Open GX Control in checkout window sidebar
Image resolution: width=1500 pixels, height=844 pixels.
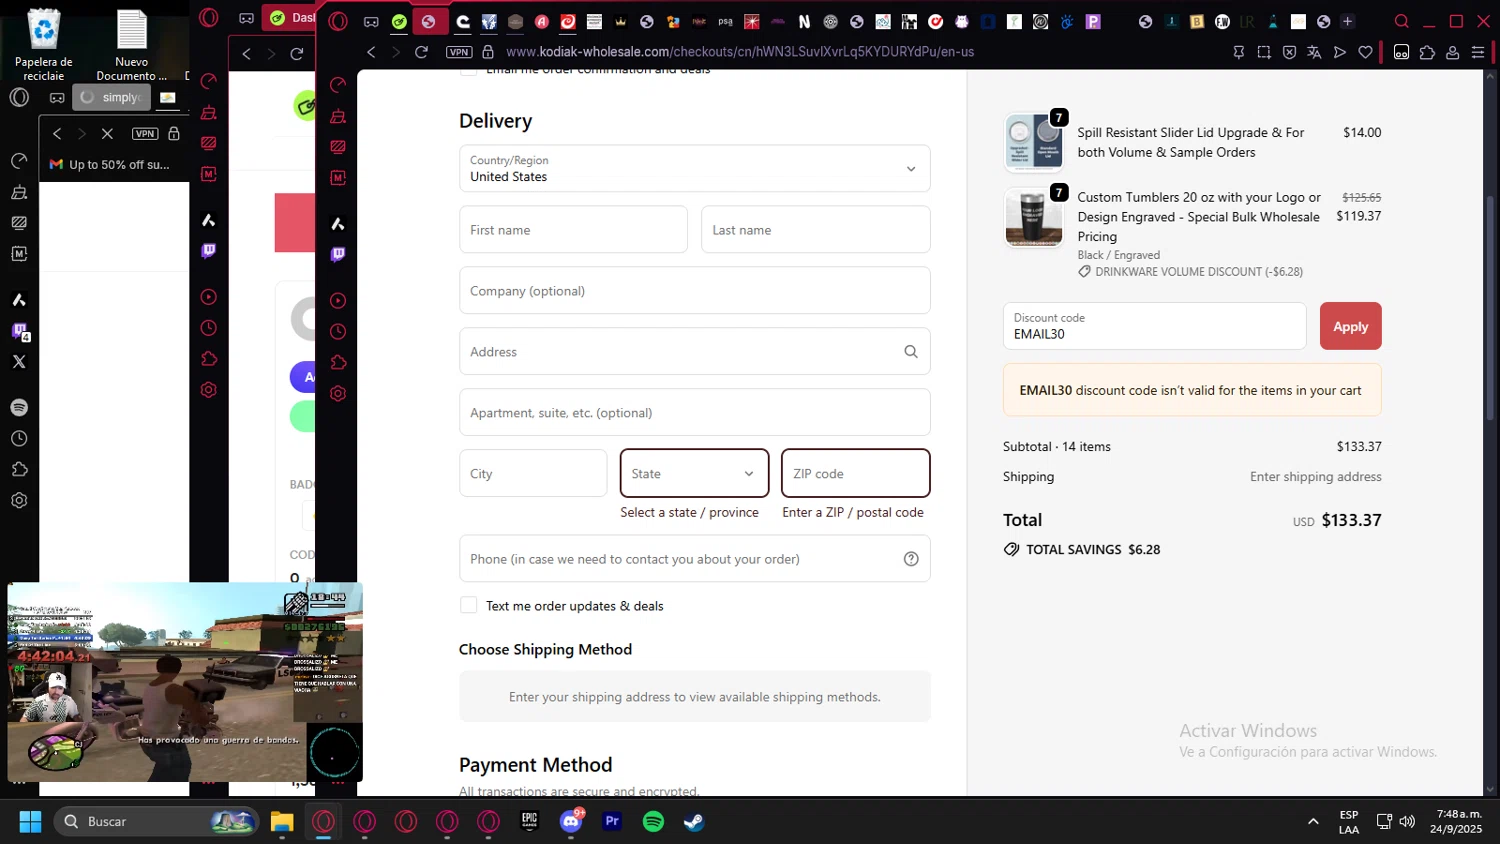pyautogui.click(x=338, y=85)
